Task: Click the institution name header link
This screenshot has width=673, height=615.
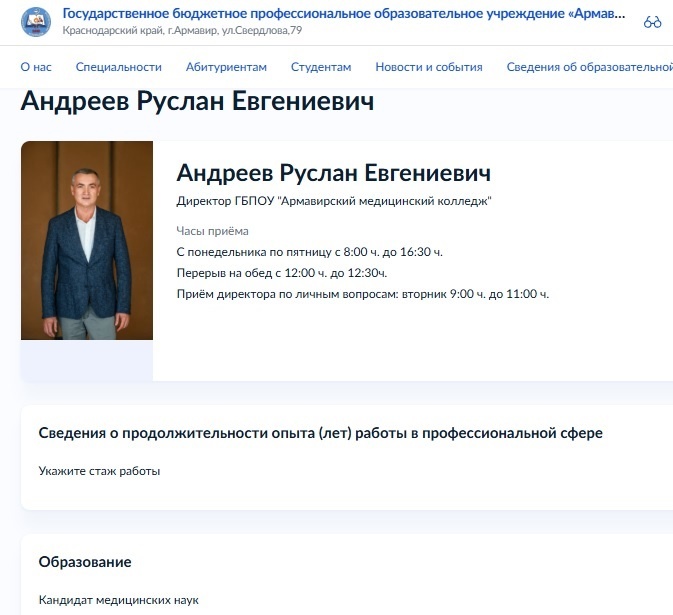Action: 344,14
